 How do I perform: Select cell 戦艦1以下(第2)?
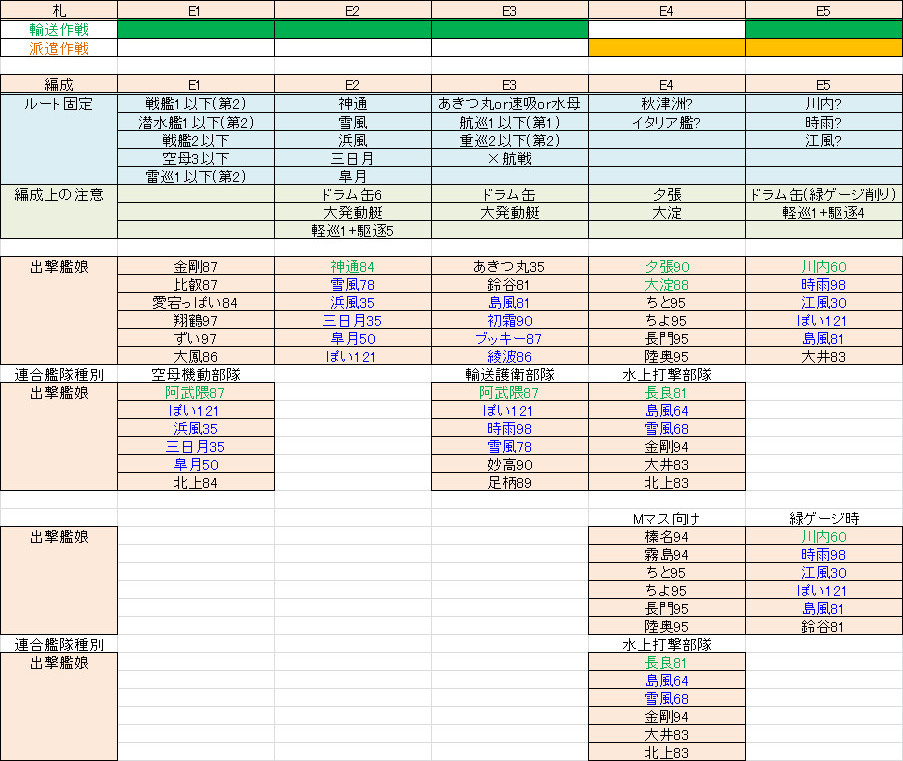pyautogui.click(x=196, y=104)
